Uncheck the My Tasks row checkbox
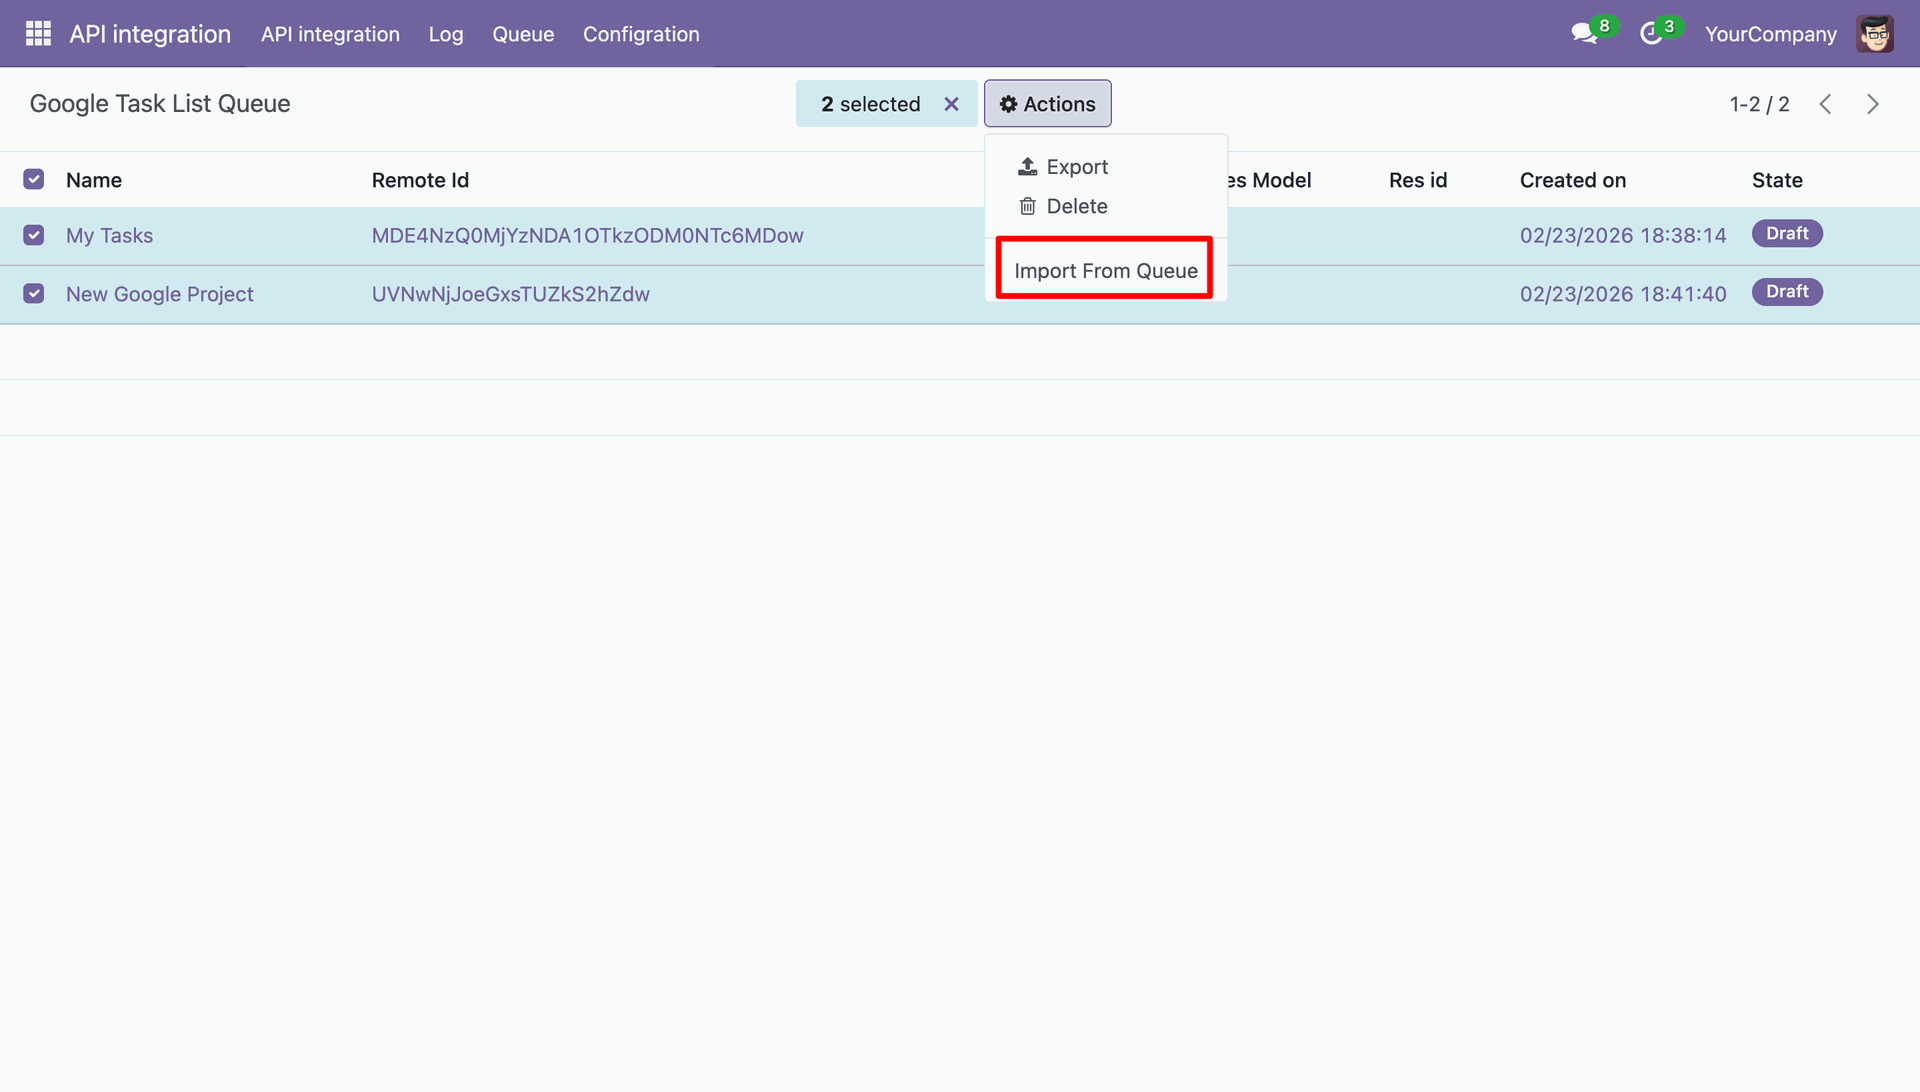This screenshot has height=1092, width=1920. coord(34,236)
